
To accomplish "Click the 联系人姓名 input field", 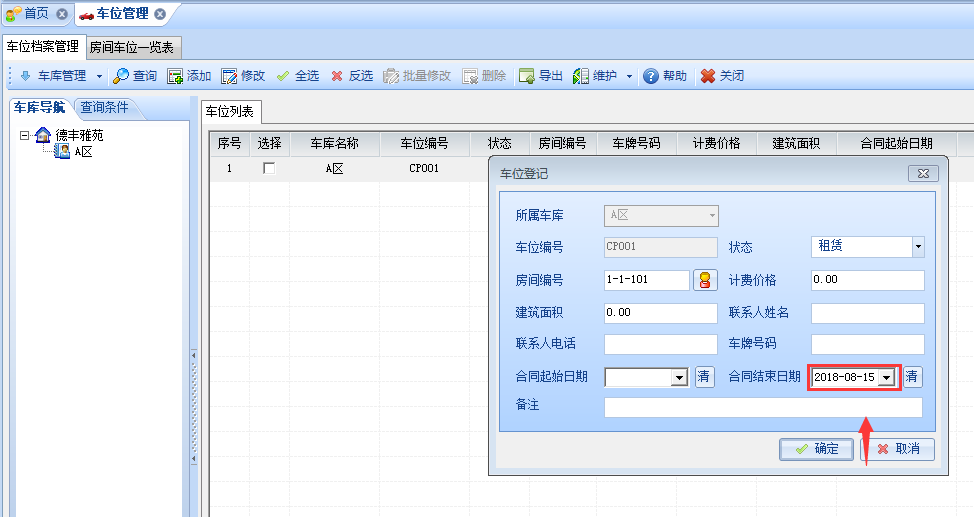I will tap(868, 313).
